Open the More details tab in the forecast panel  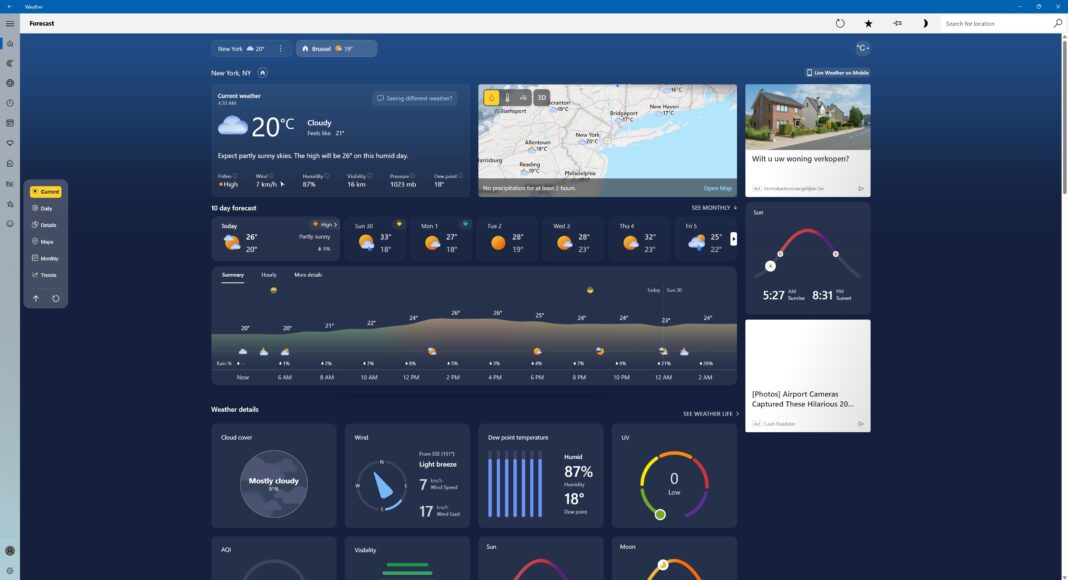pyautogui.click(x=308, y=274)
